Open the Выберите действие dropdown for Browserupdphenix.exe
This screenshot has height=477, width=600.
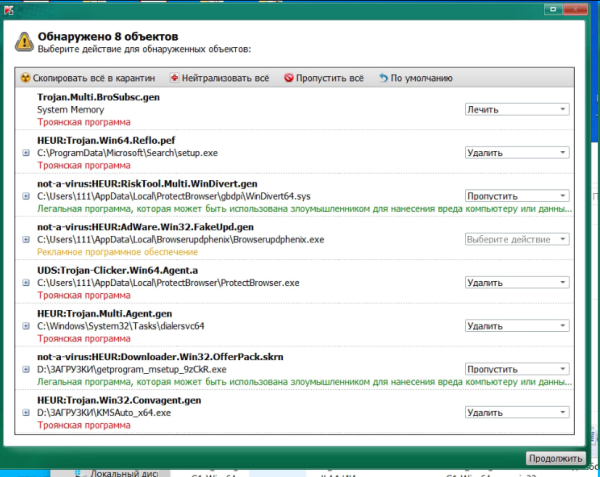click(517, 239)
